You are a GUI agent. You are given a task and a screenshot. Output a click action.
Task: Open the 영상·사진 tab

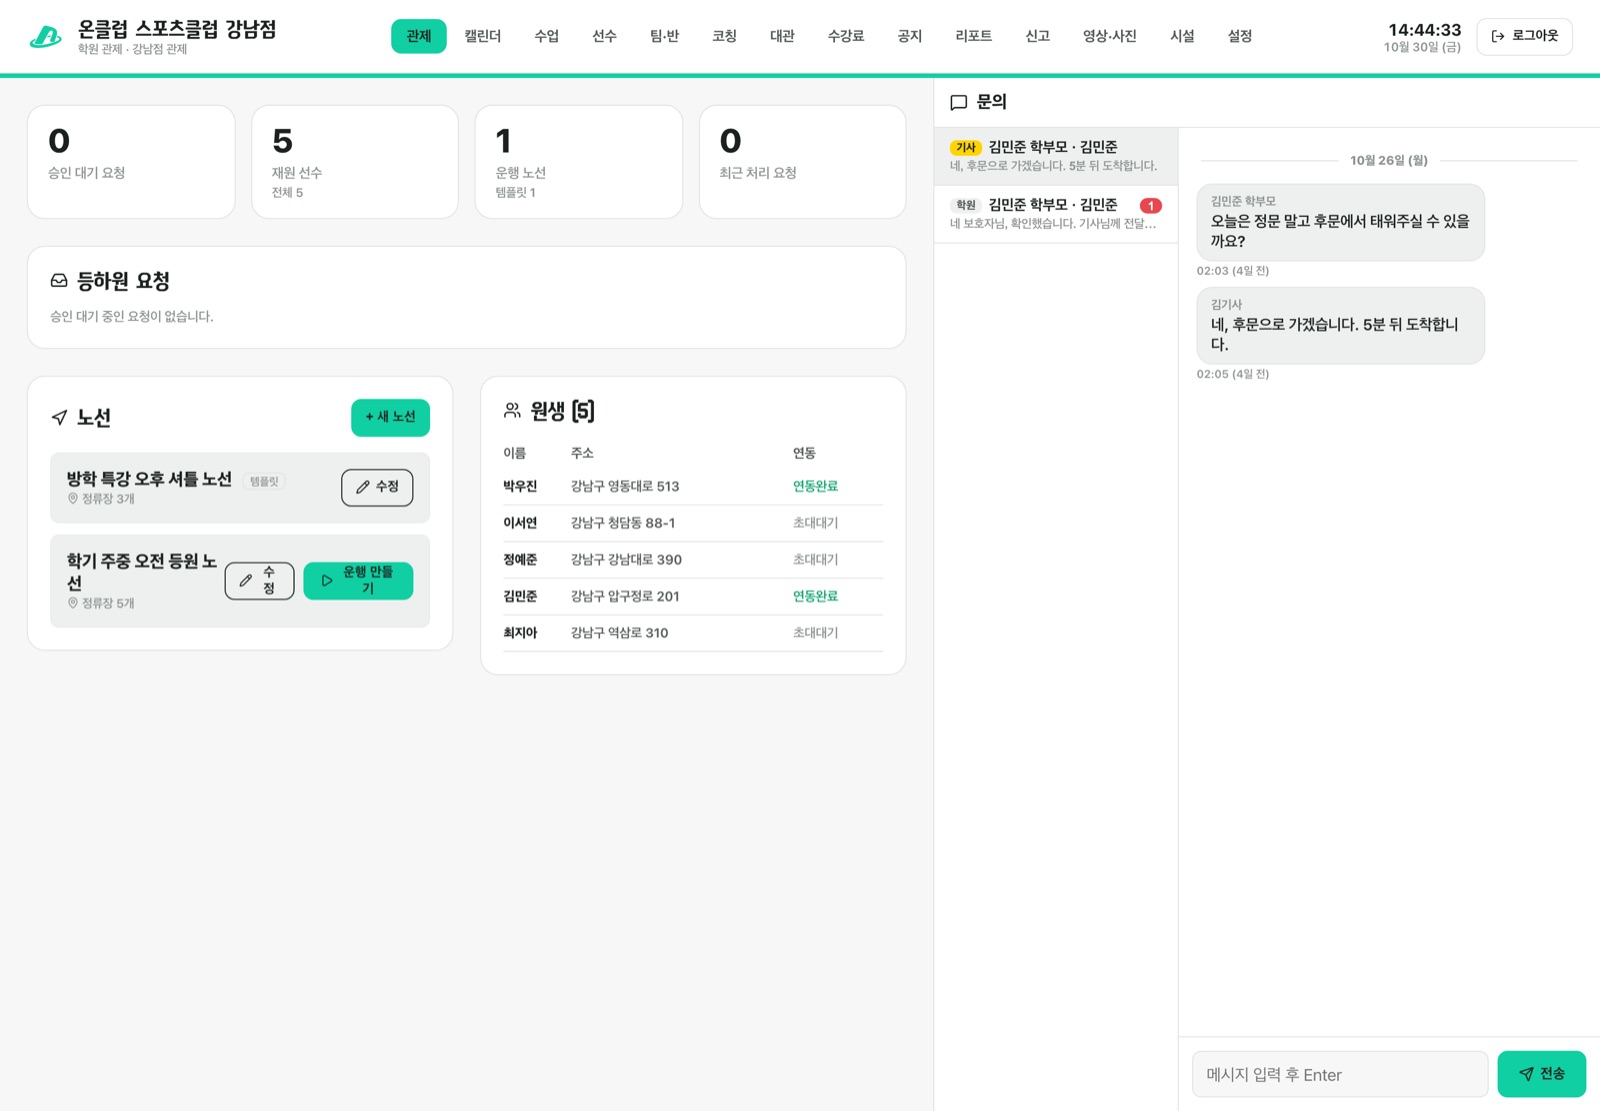1109,36
